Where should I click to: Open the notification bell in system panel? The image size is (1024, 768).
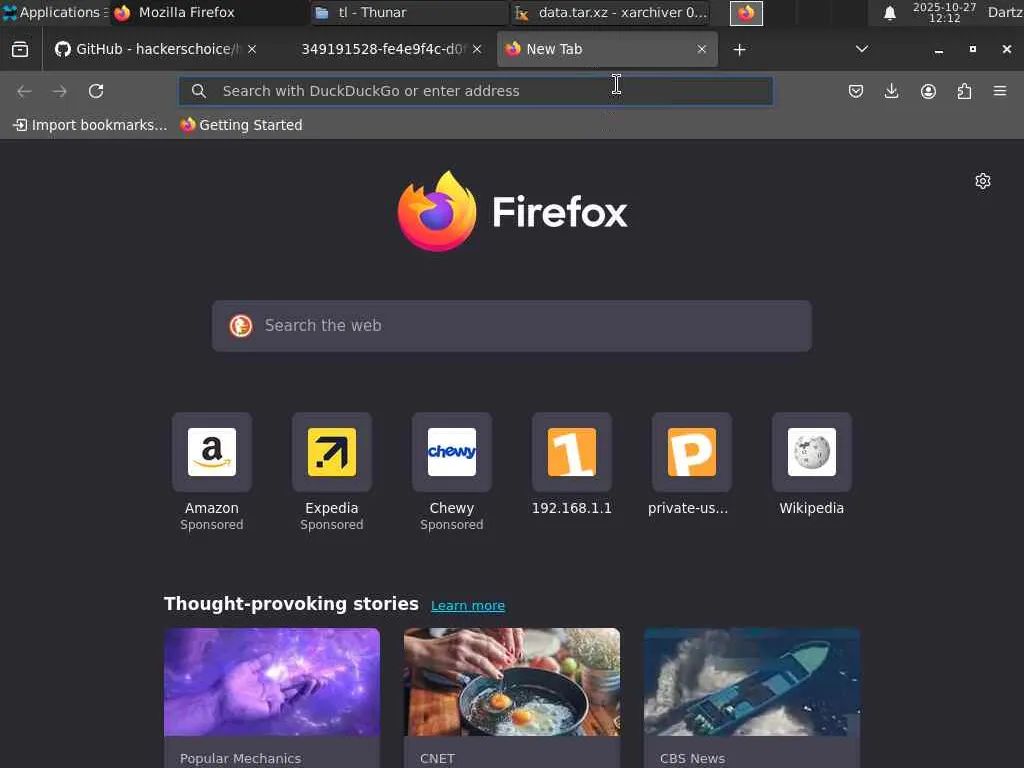point(889,13)
